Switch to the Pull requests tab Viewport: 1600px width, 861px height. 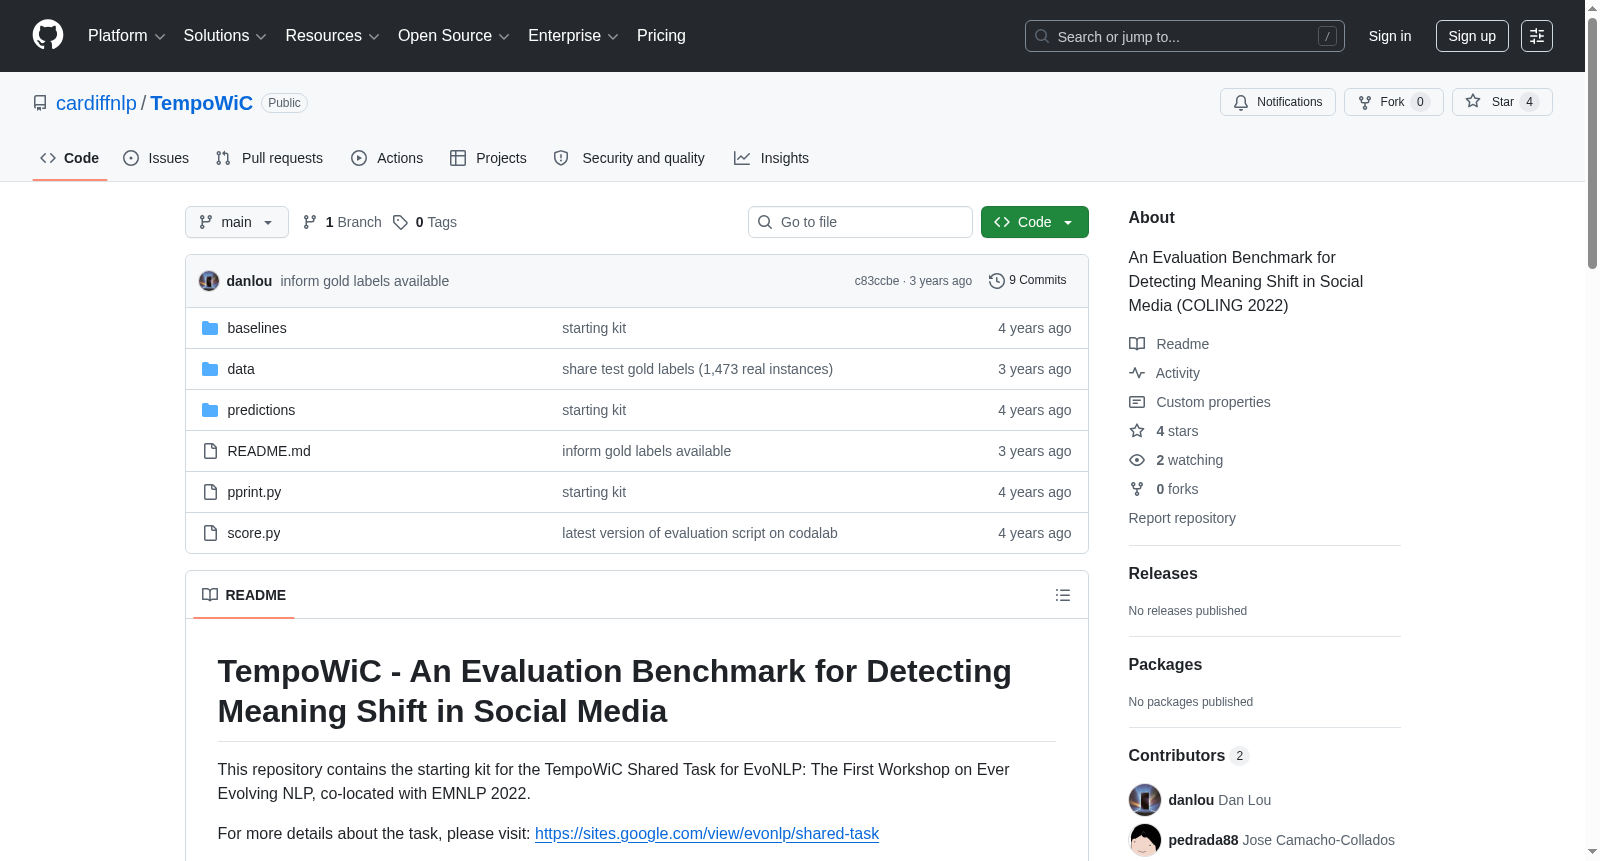(x=269, y=158)
